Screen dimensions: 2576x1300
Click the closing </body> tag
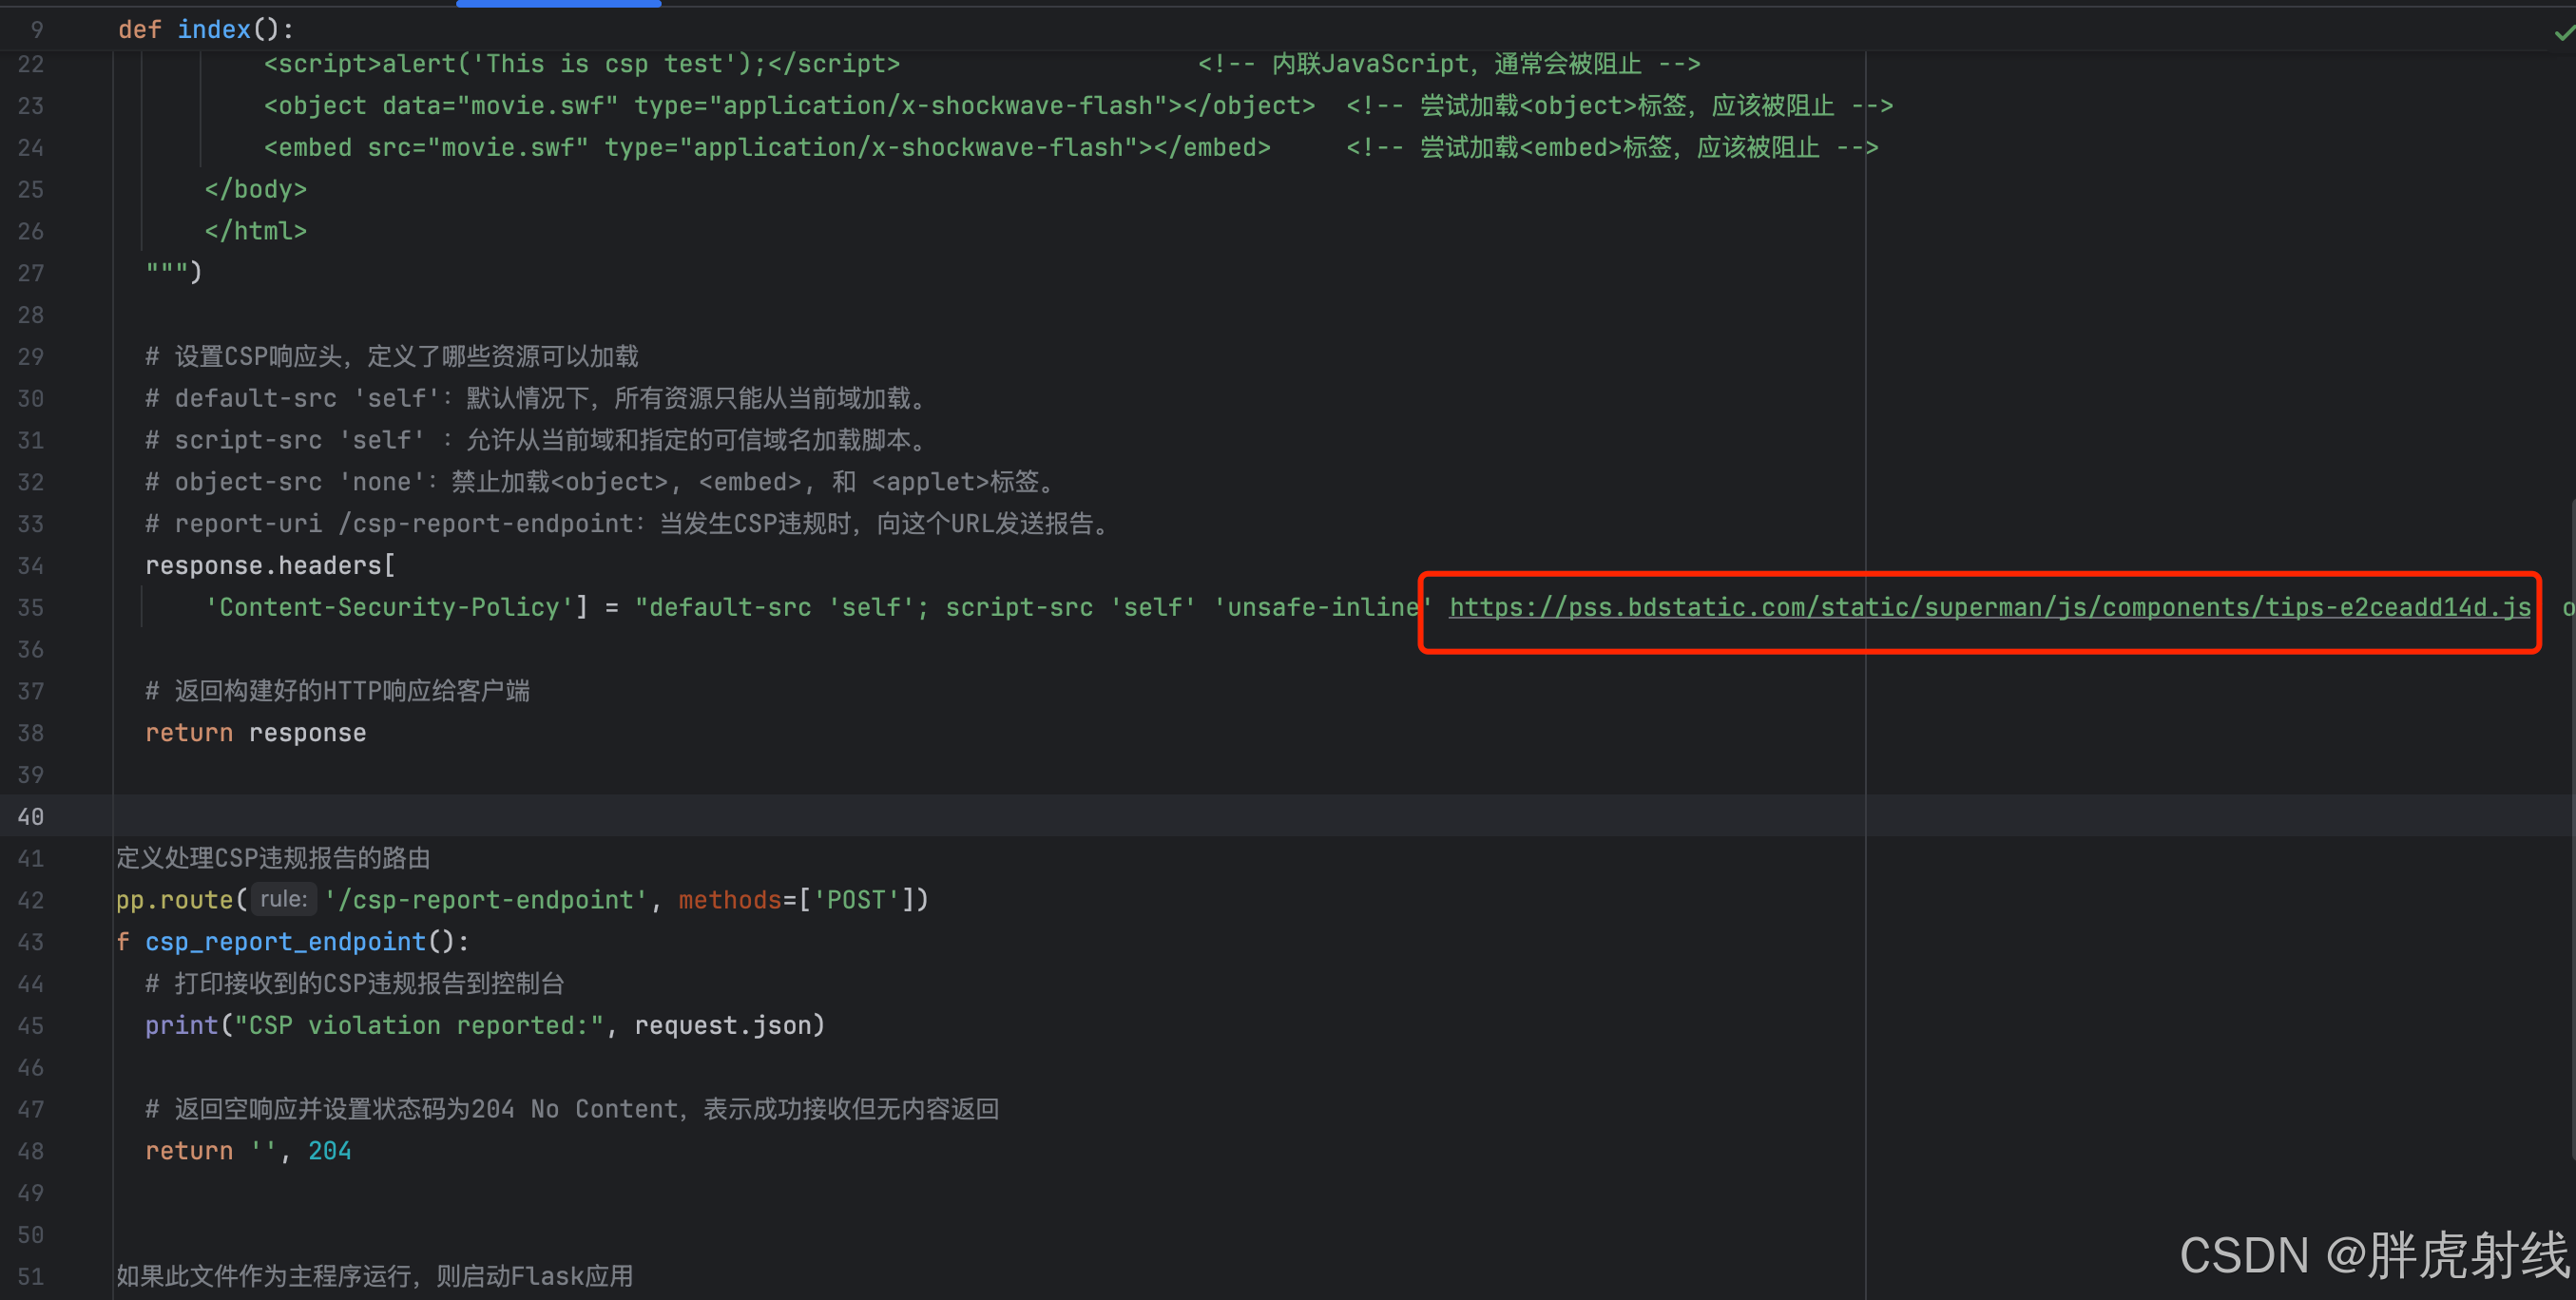[x=255, y=189]
